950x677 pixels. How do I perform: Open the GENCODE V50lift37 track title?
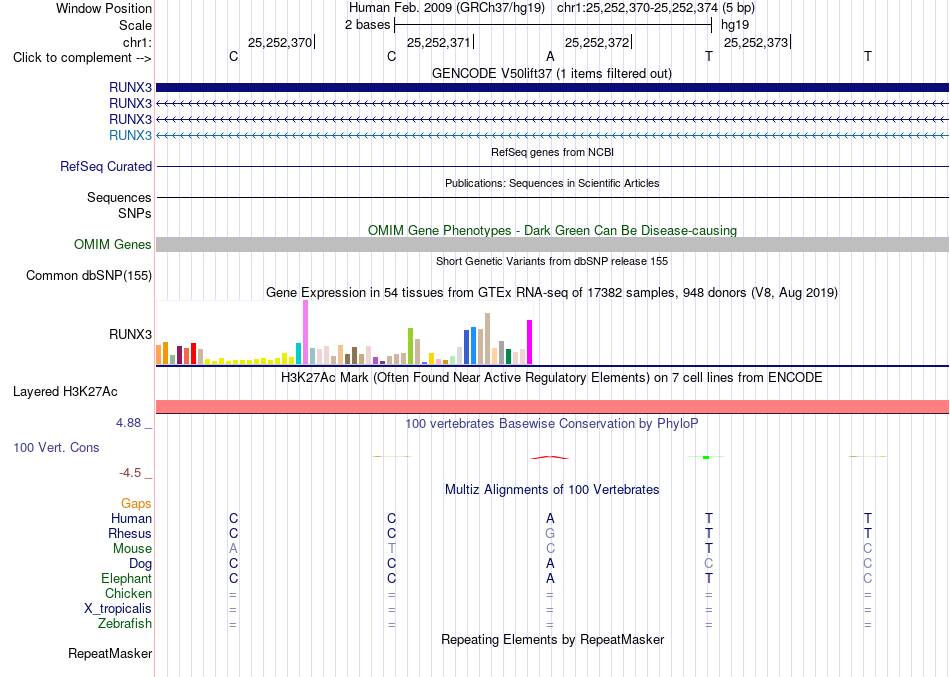click(x=551, y=73)
